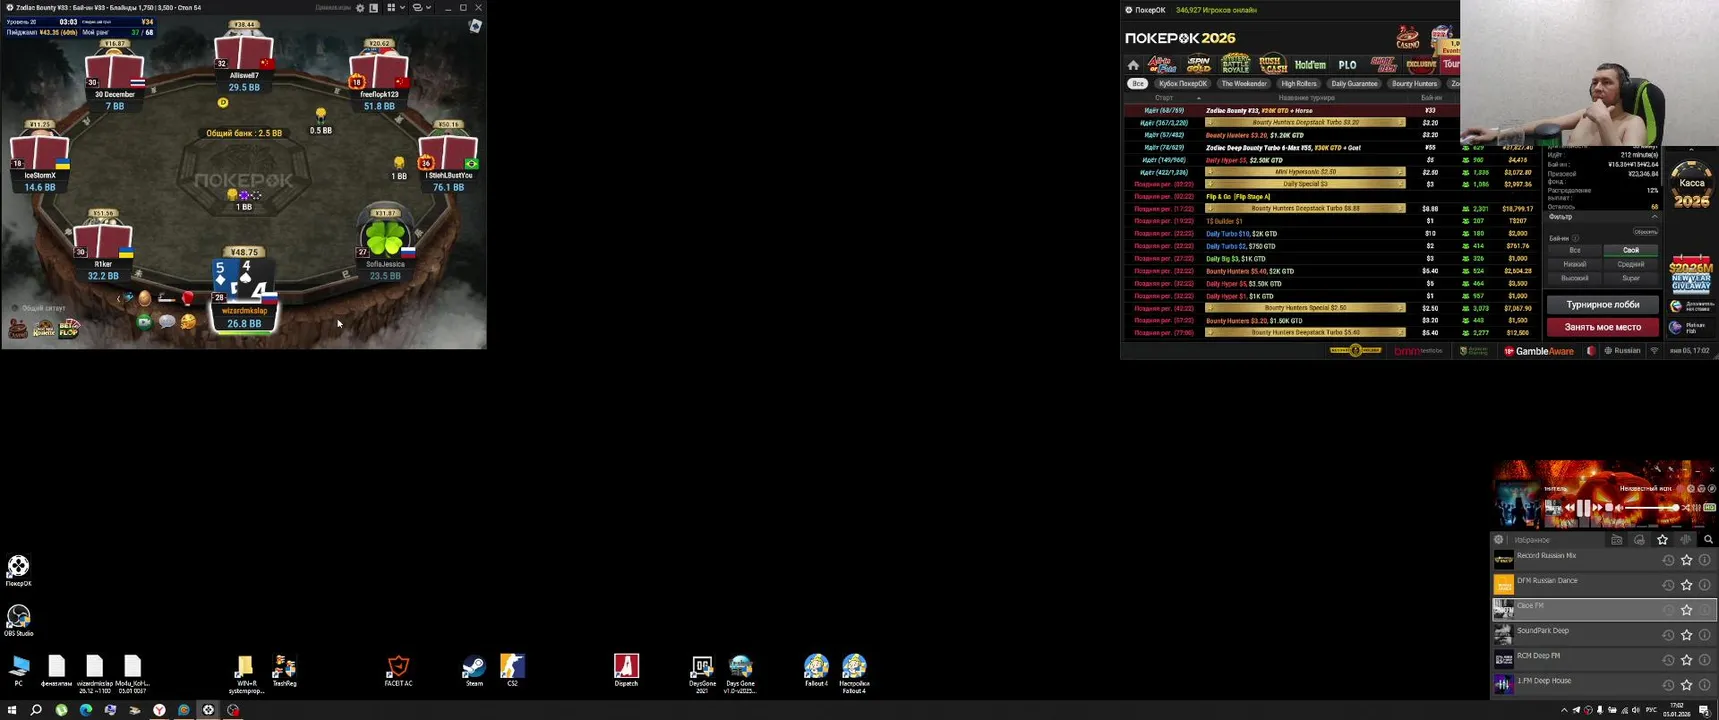Switch to the PLO tab
This screenshot has width=1719, height=720.
coord(1347,65)
